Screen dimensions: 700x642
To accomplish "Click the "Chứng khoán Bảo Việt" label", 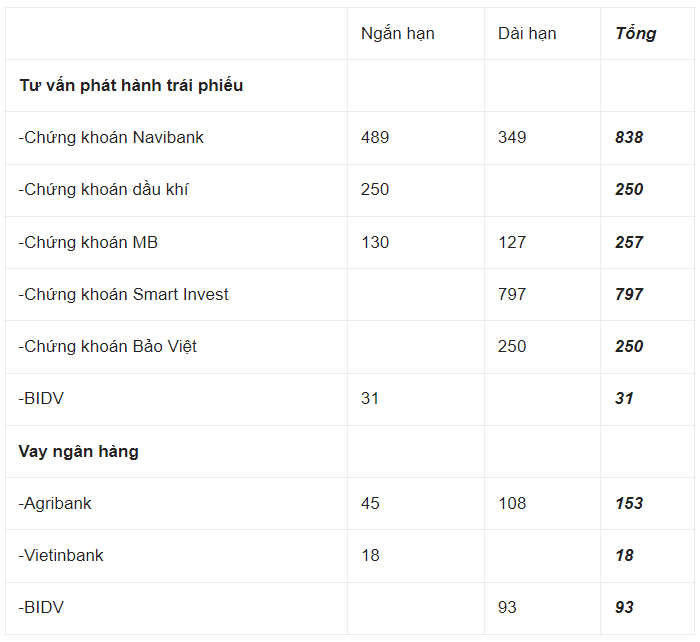I will 107,346.
